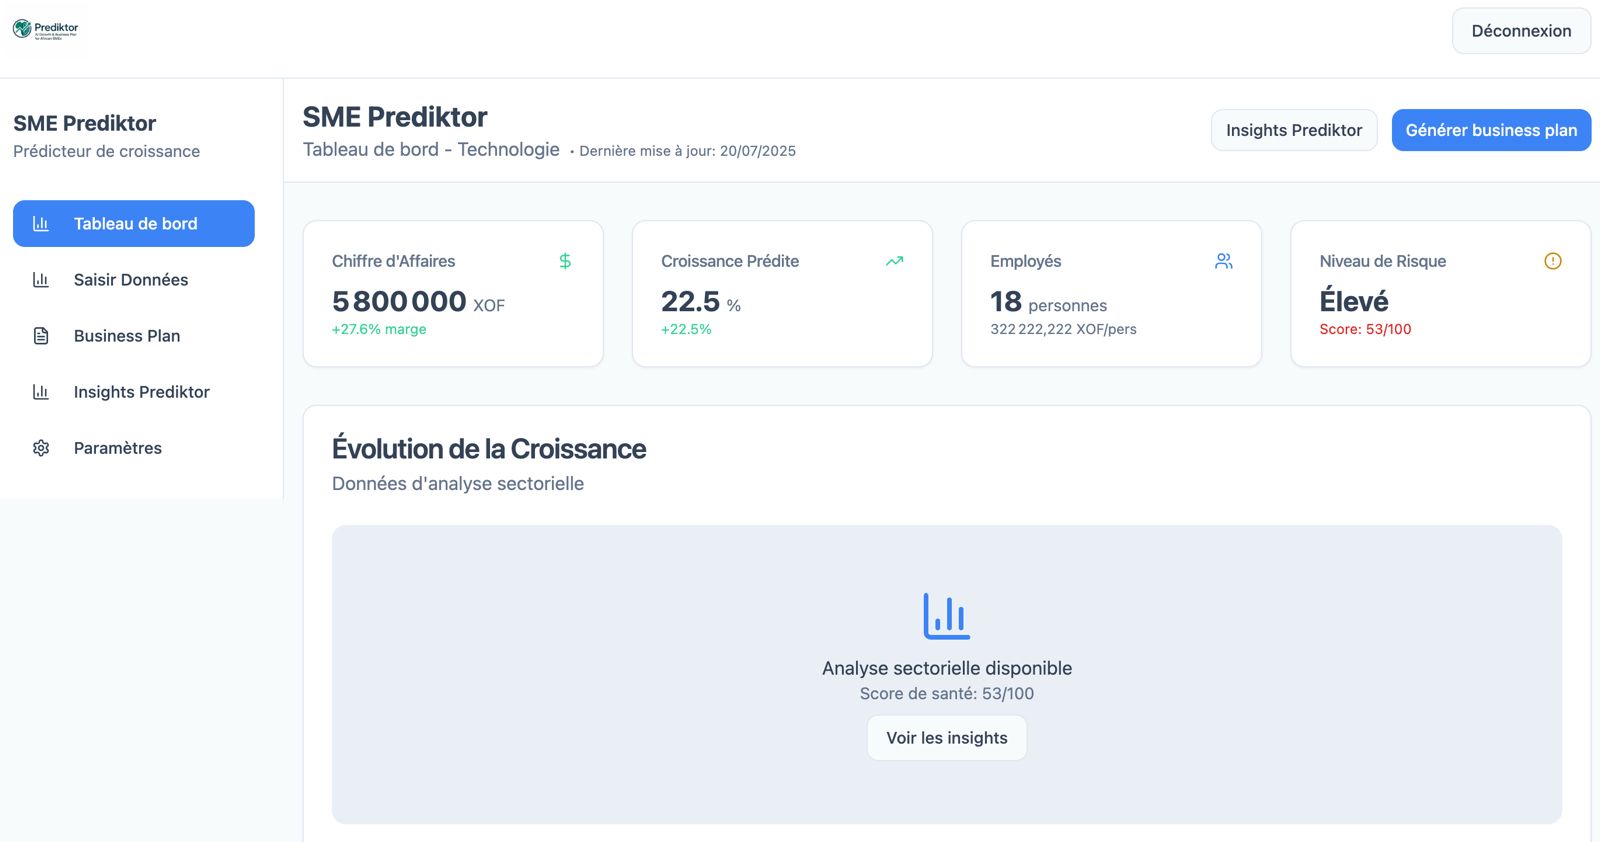Screen dimensions: 1600x842
Task: Click the Analyse sectorielle disponible text
Action: click(947, 668)
